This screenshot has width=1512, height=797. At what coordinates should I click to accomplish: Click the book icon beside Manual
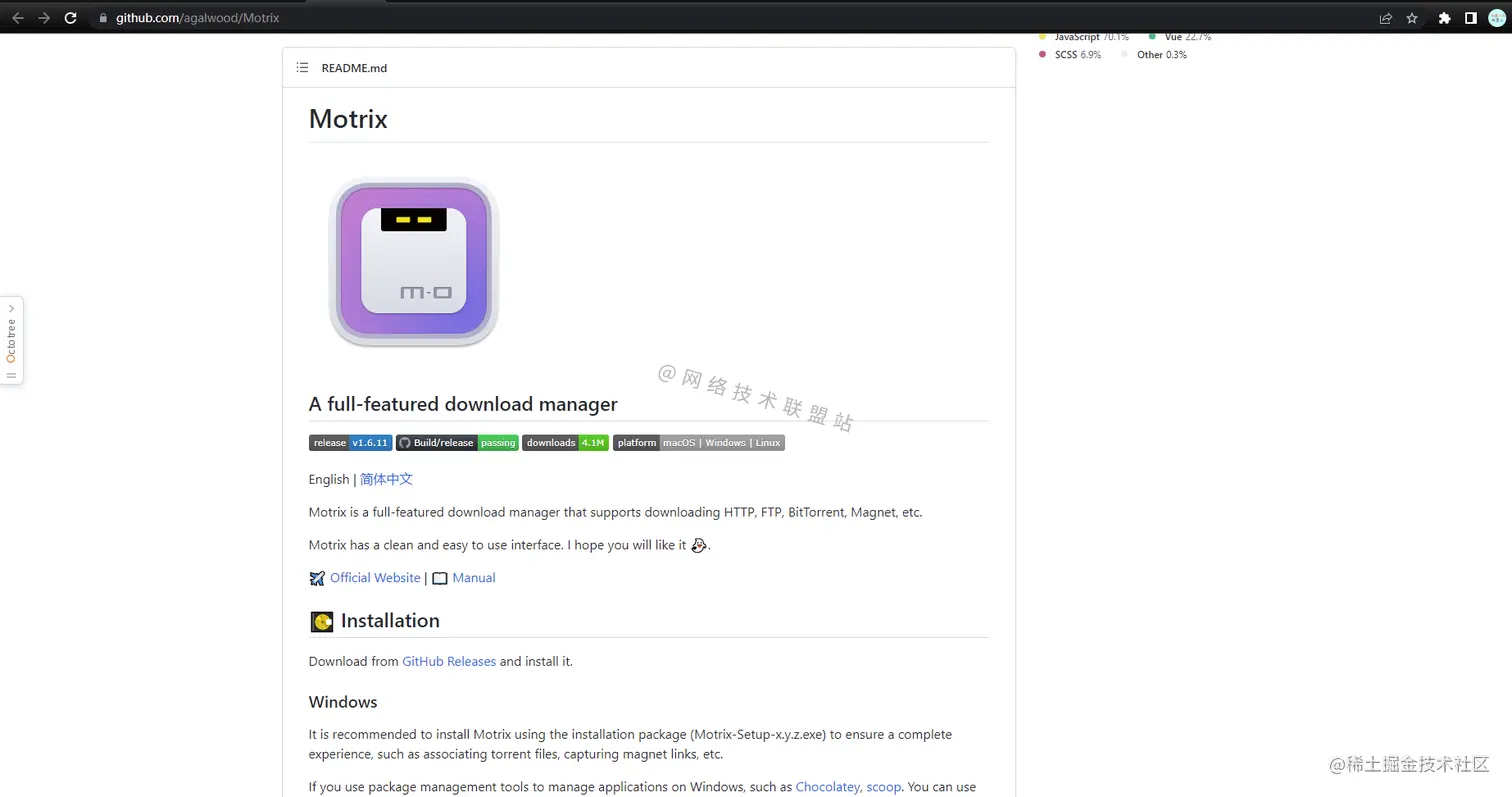440,578
